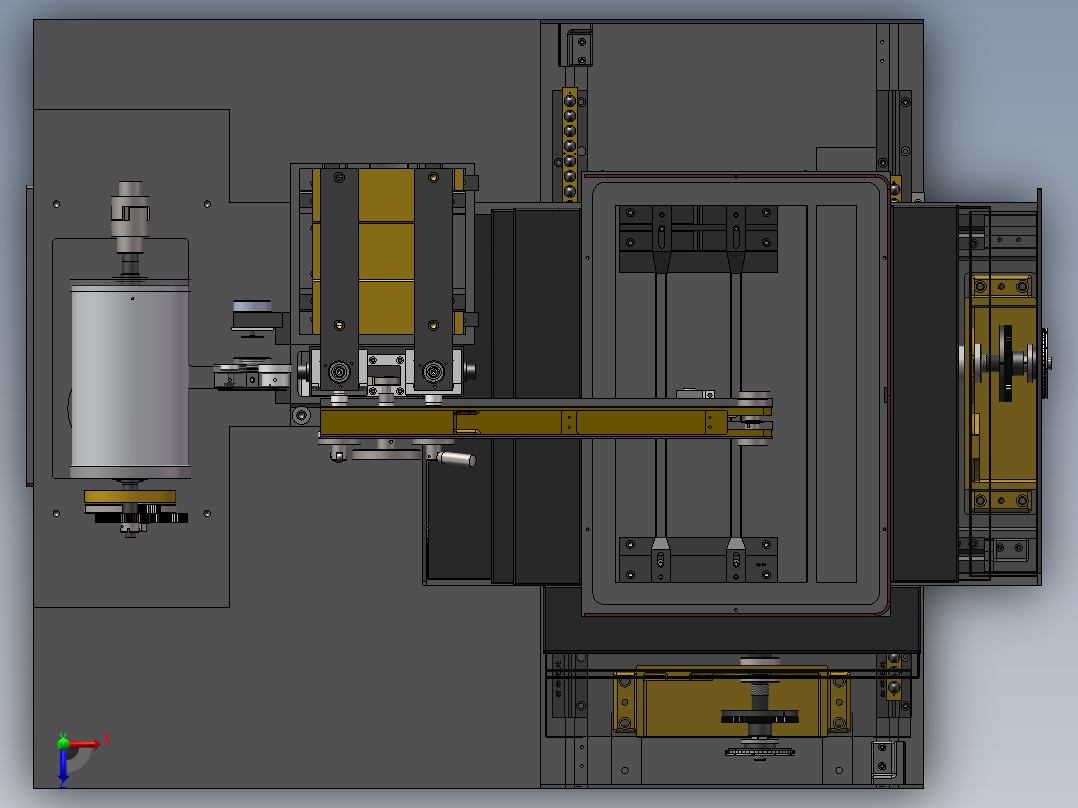Click the red X axis of the triad
Screen dimensions: 1078x808
tap(85, 743)
